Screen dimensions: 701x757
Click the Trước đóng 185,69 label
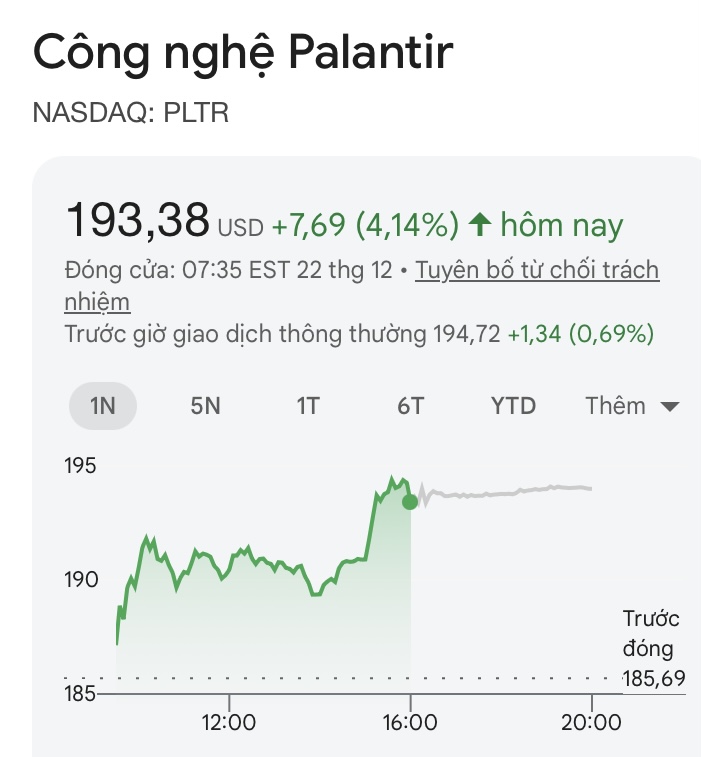653,649
